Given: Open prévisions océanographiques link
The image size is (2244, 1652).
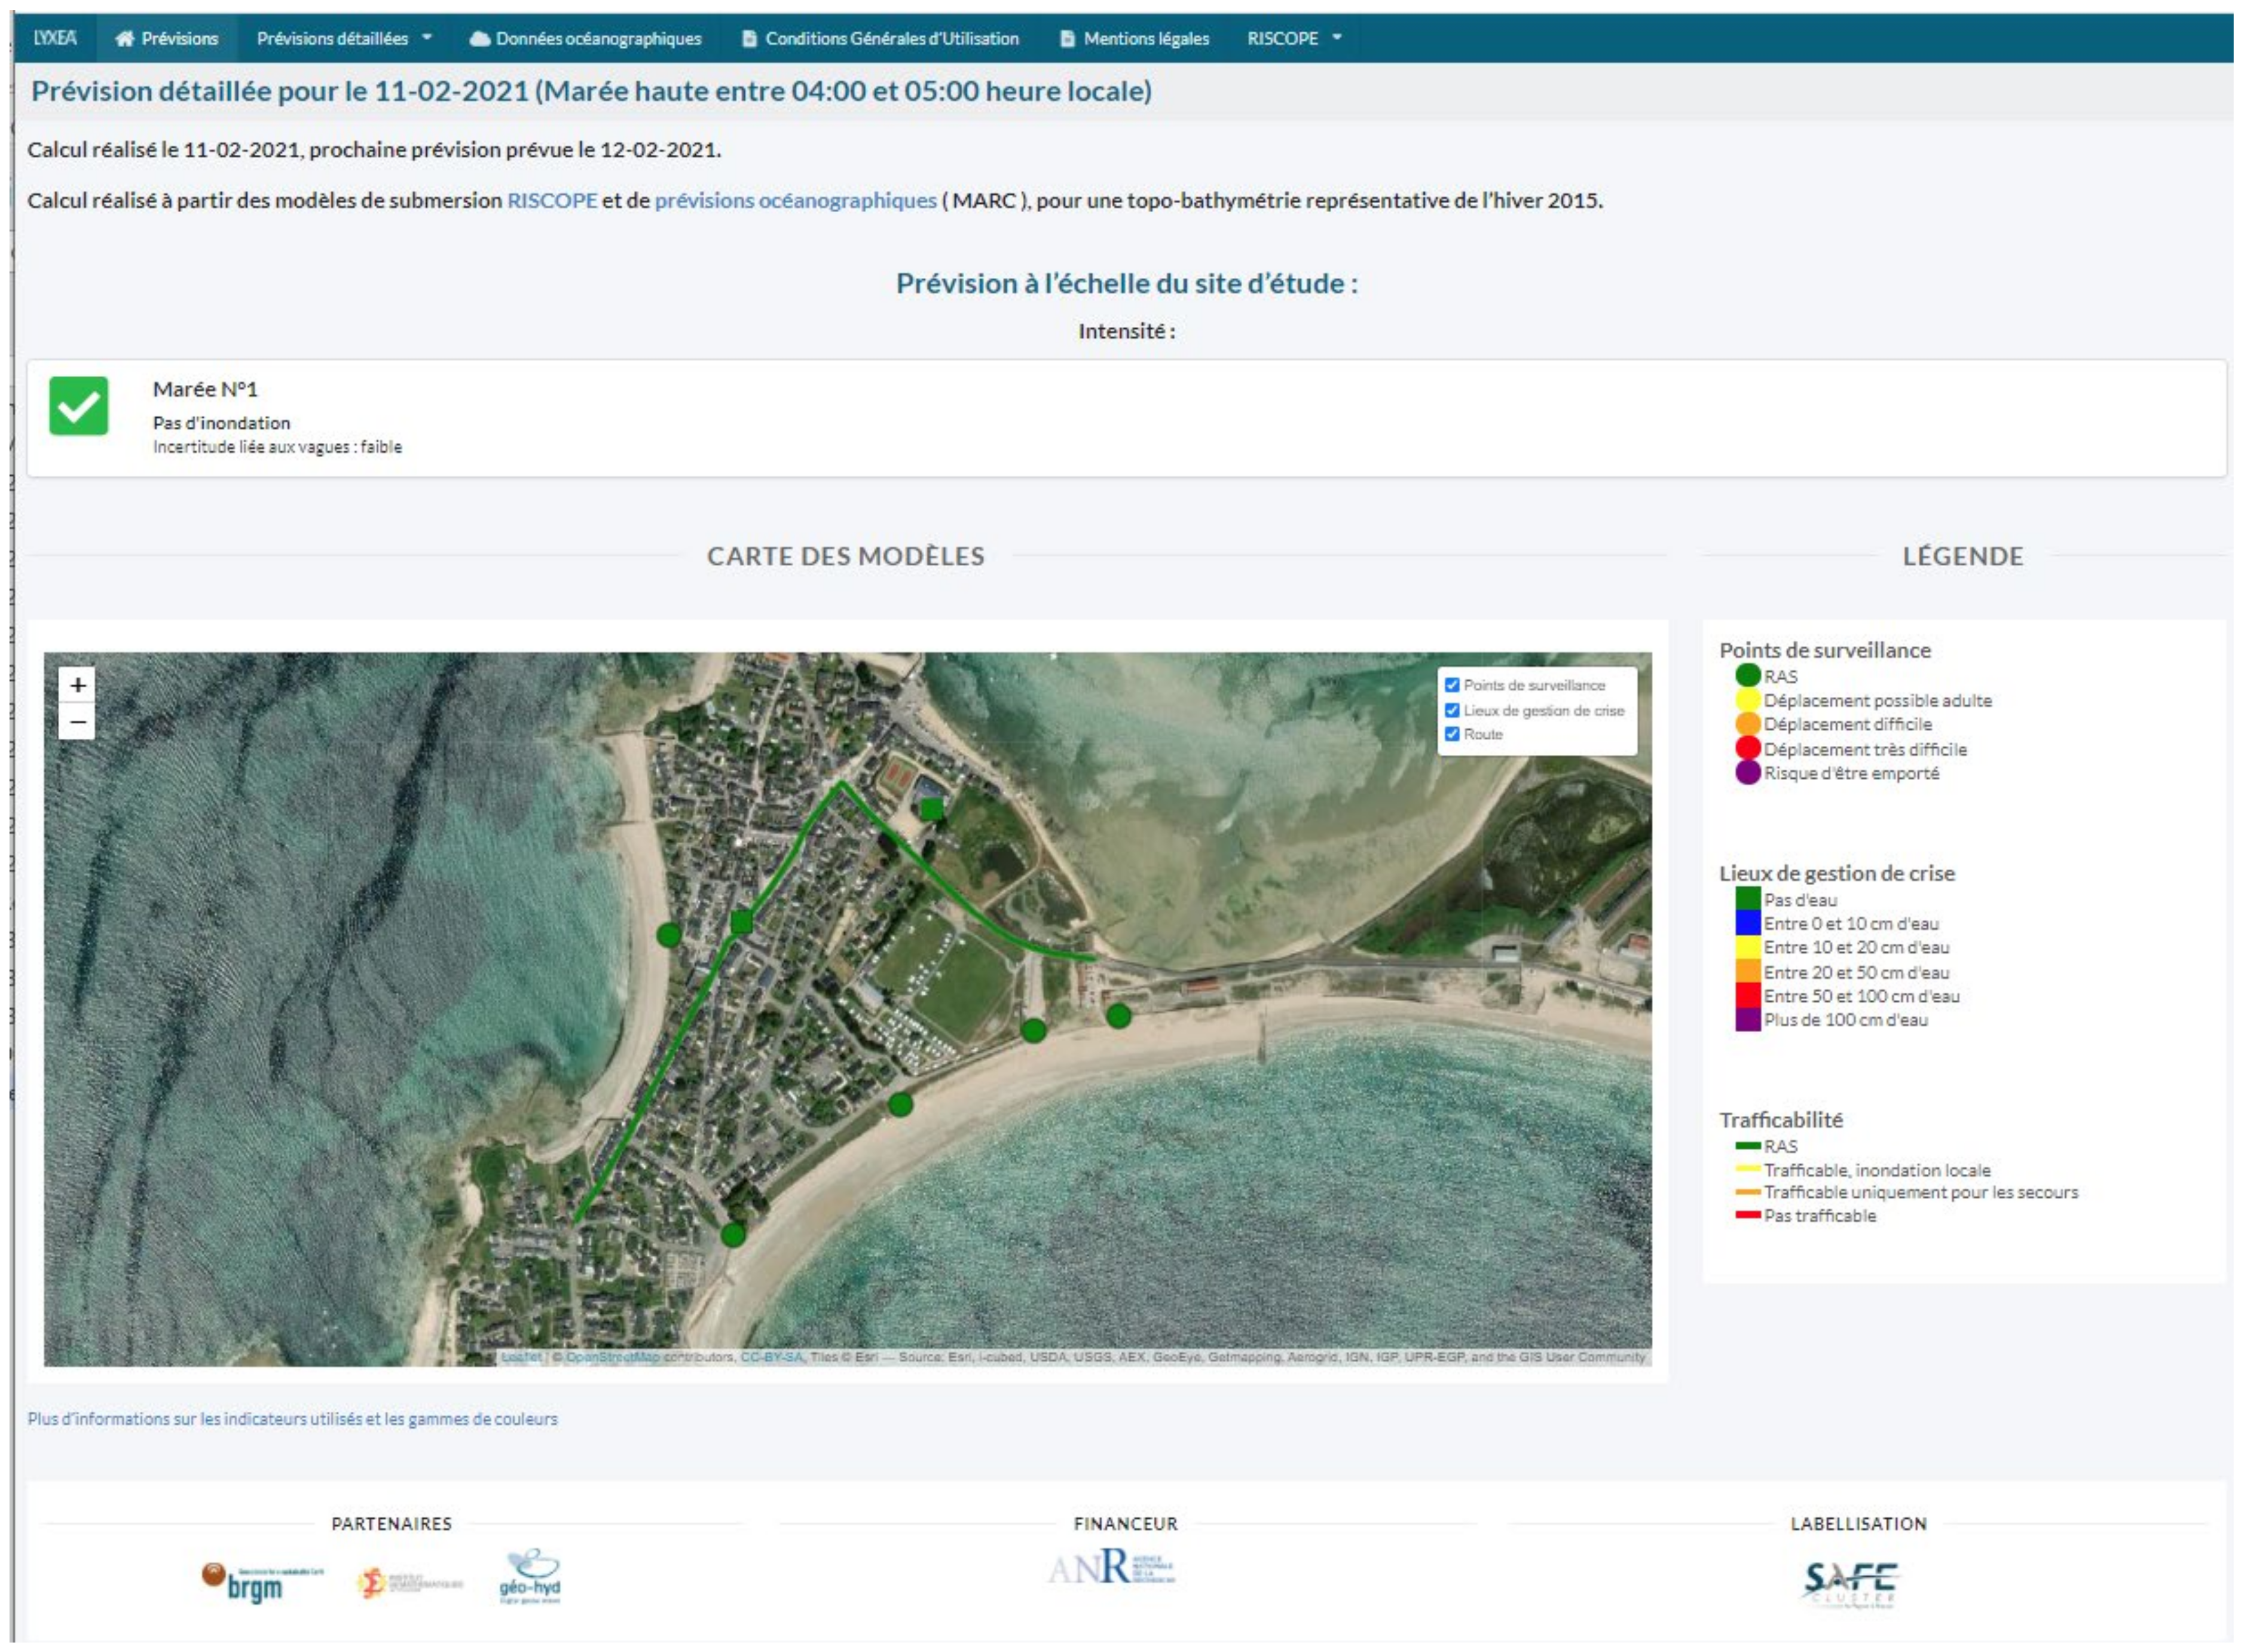Looking at the screenshot, I should (795, 200).
